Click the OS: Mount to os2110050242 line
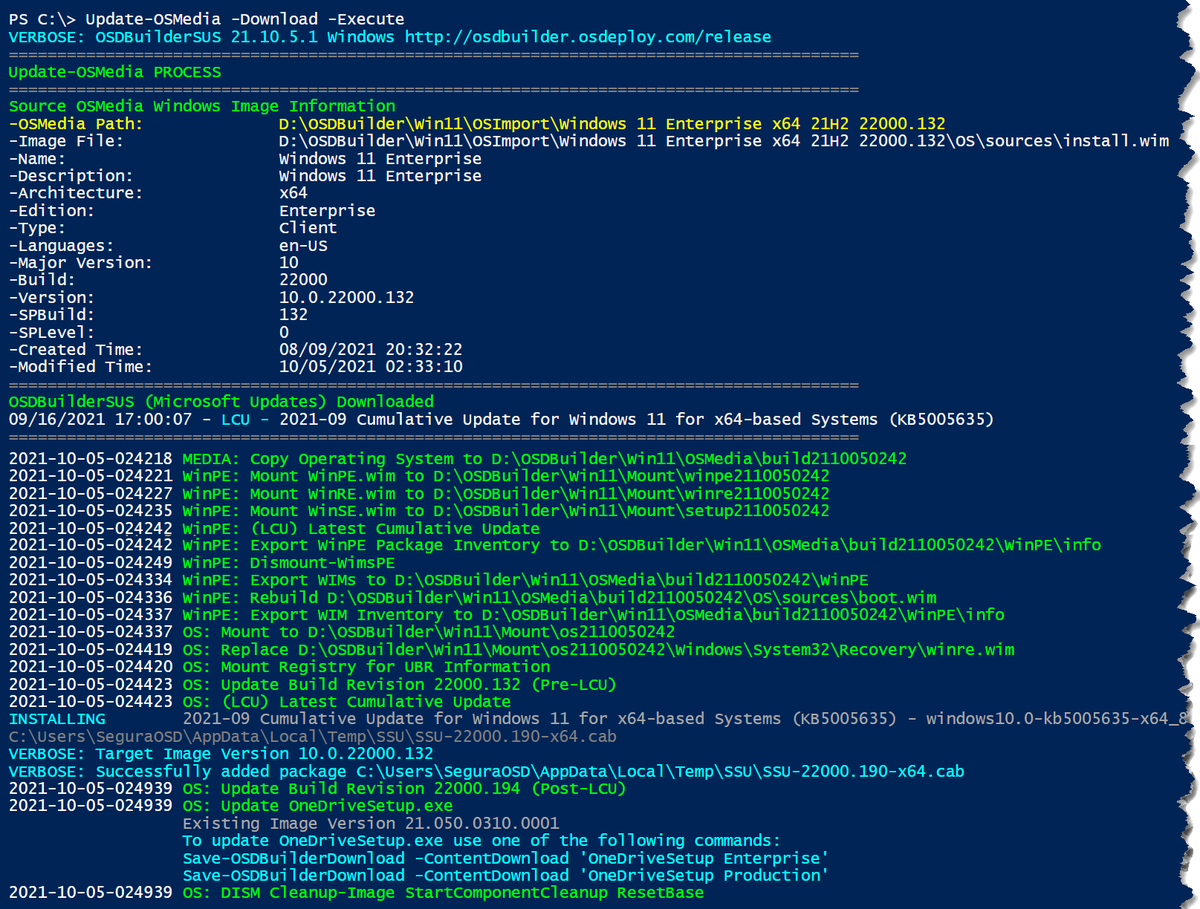1200x909 pixels. (341, 632)
